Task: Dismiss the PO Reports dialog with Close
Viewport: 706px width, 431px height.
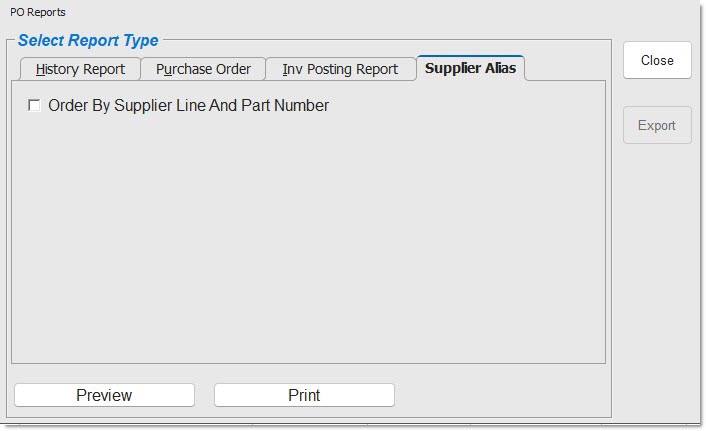Action: [657, 60]
